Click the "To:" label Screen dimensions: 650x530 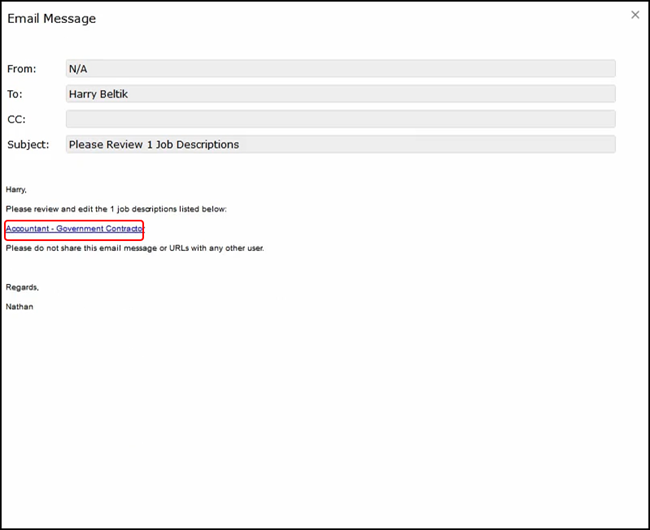pos(15,94)
